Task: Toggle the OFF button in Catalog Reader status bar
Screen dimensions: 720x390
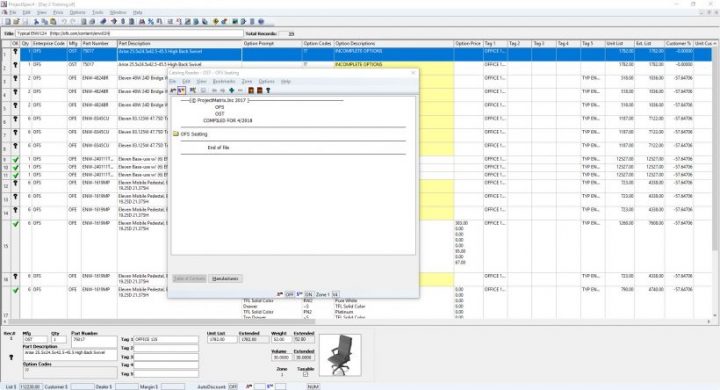Action: 289,294
